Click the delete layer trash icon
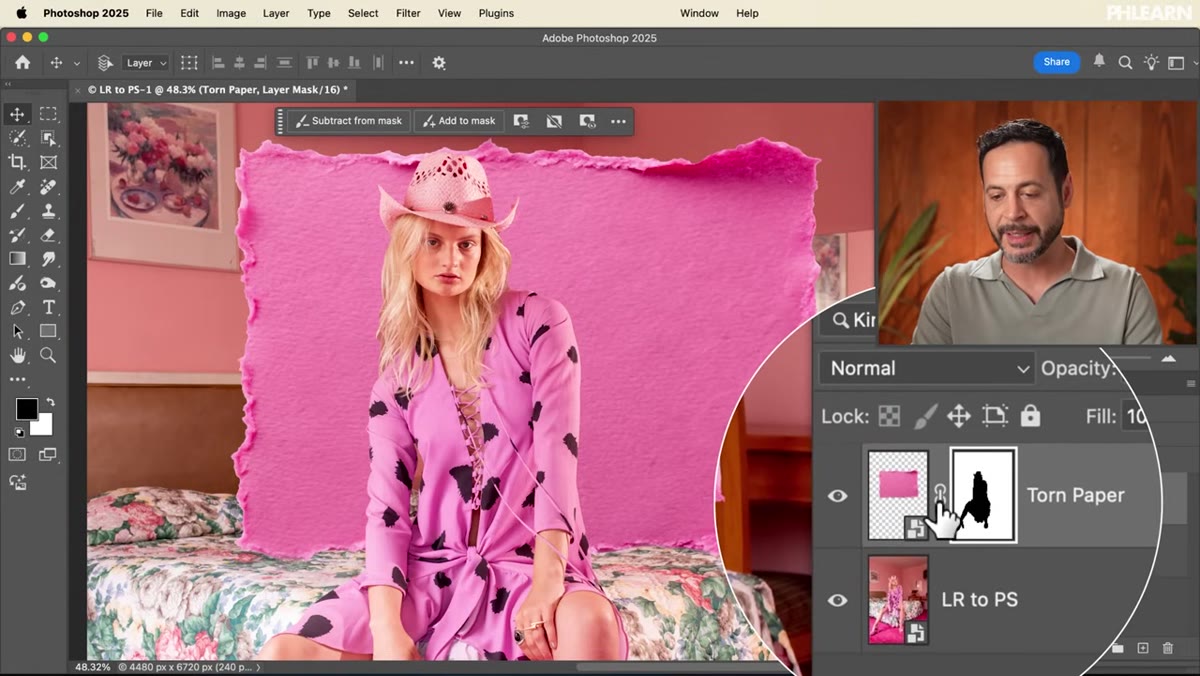The image size is (1200, 676). 1167,649
